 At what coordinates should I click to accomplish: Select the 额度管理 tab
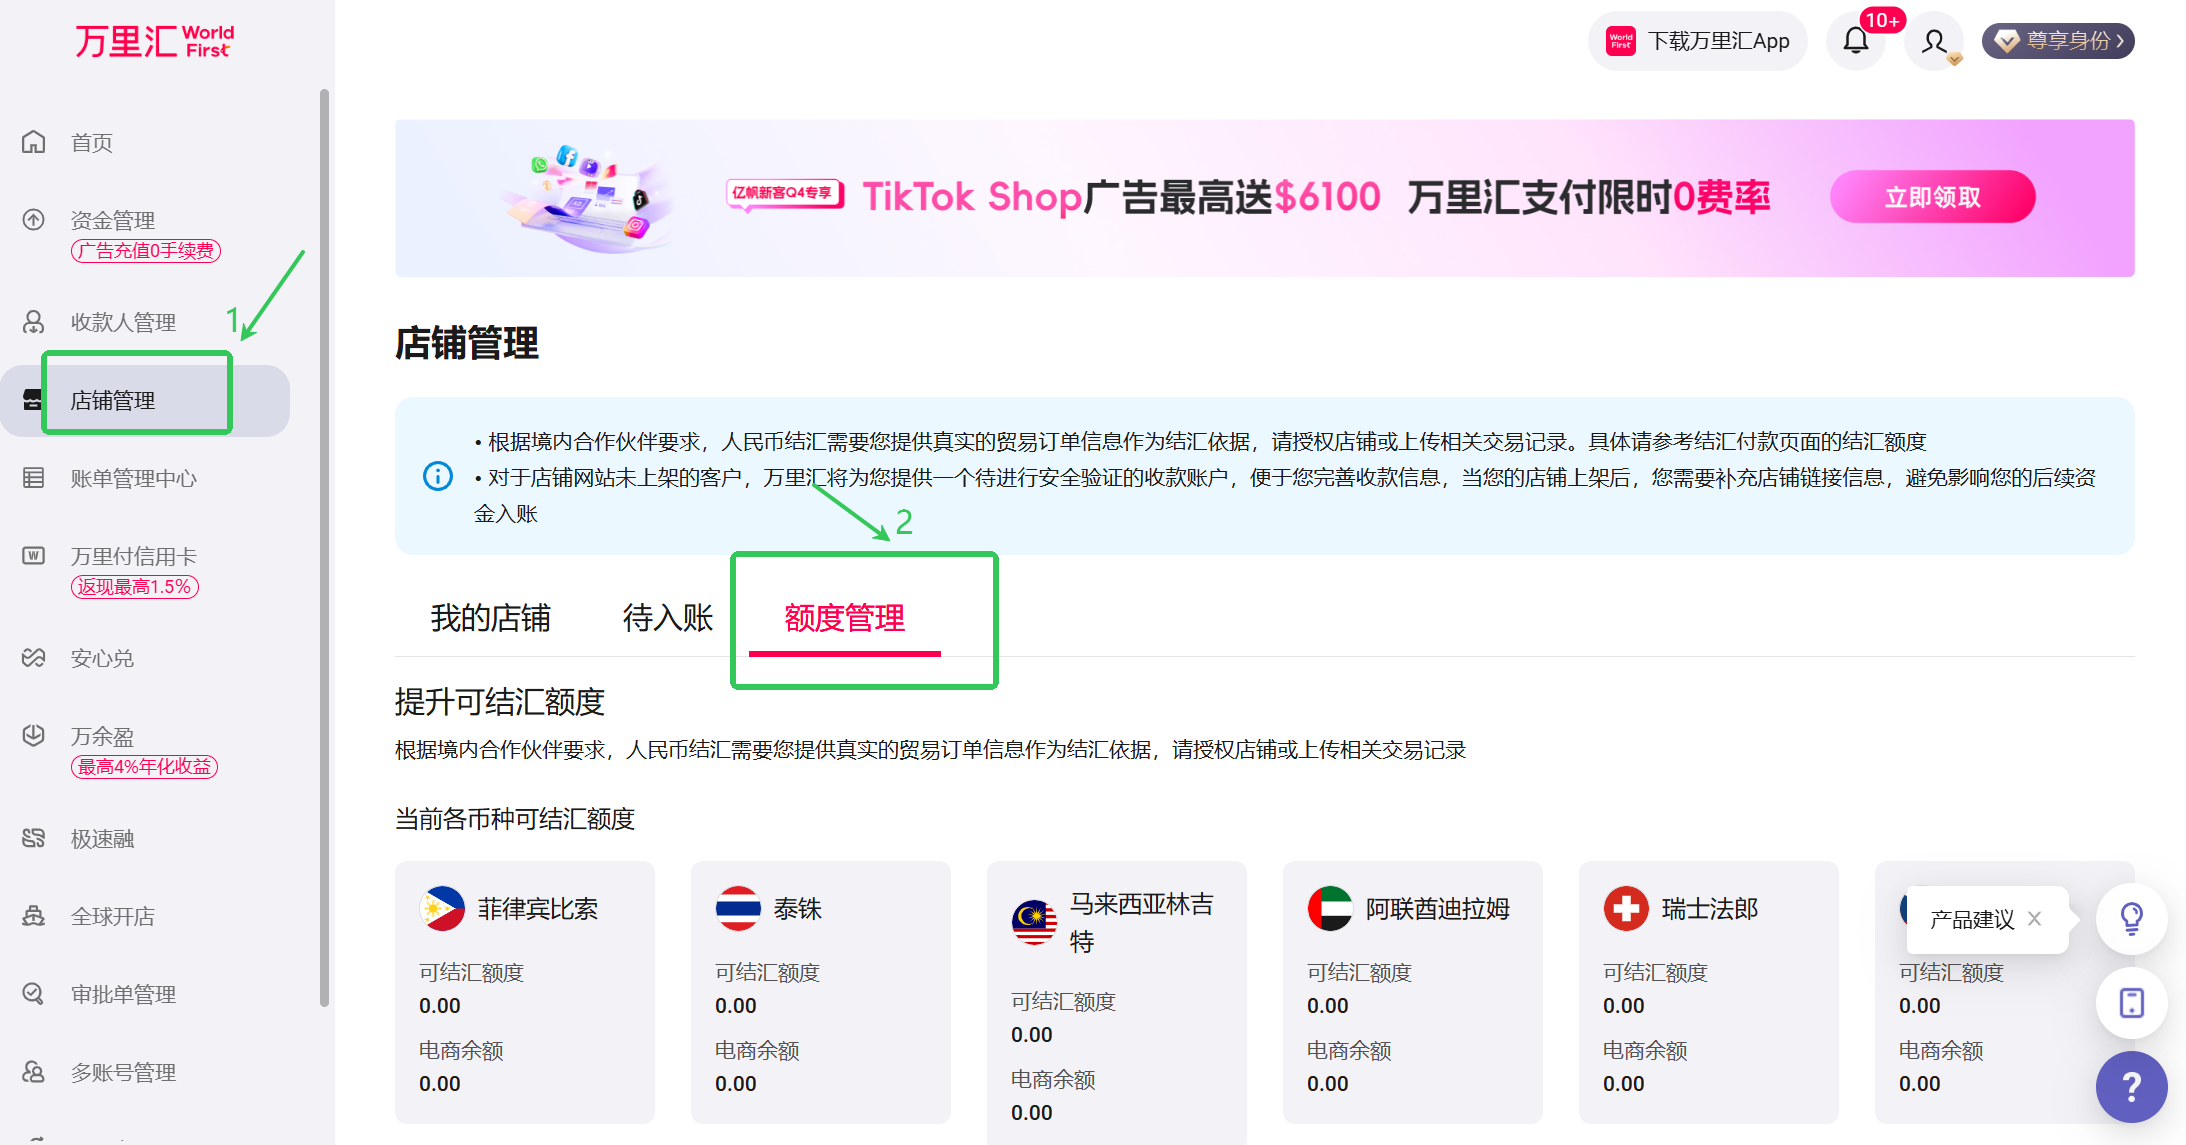(844, 618)
